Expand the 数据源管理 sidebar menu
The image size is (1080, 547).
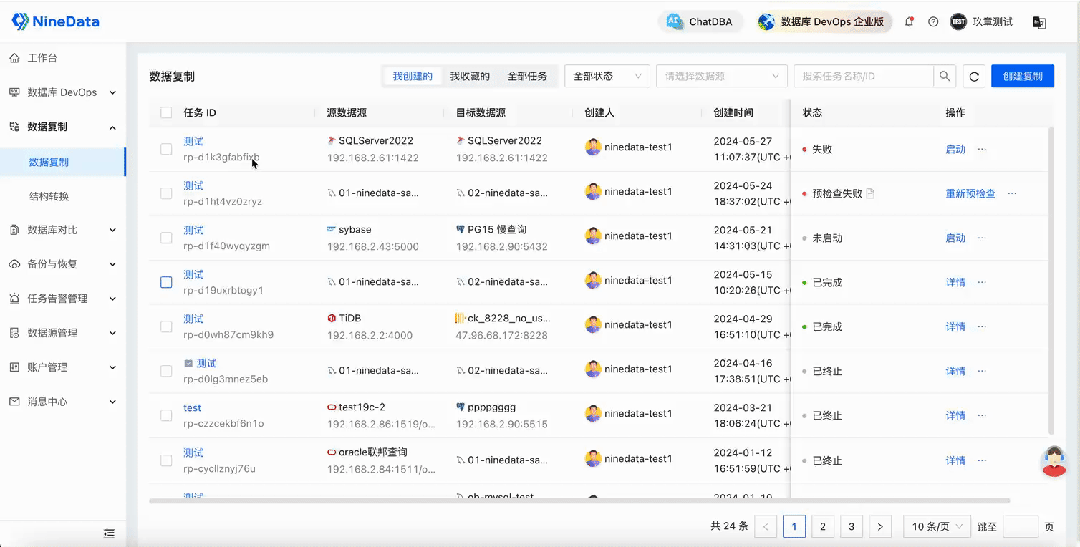click(62, 333)
